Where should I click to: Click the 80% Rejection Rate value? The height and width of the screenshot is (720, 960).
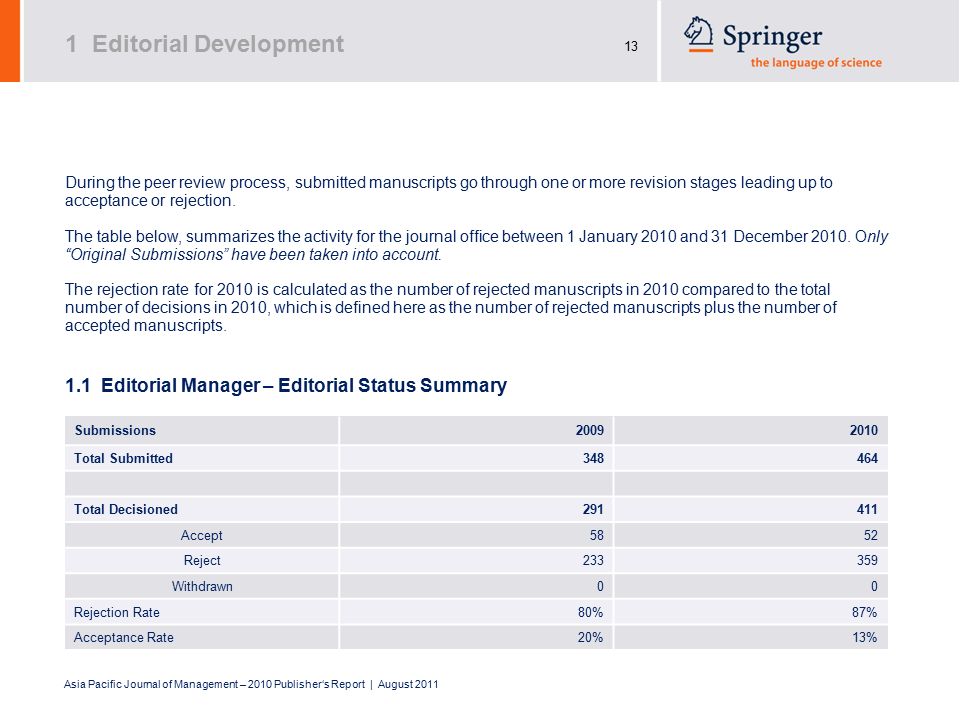coord(590,612)
